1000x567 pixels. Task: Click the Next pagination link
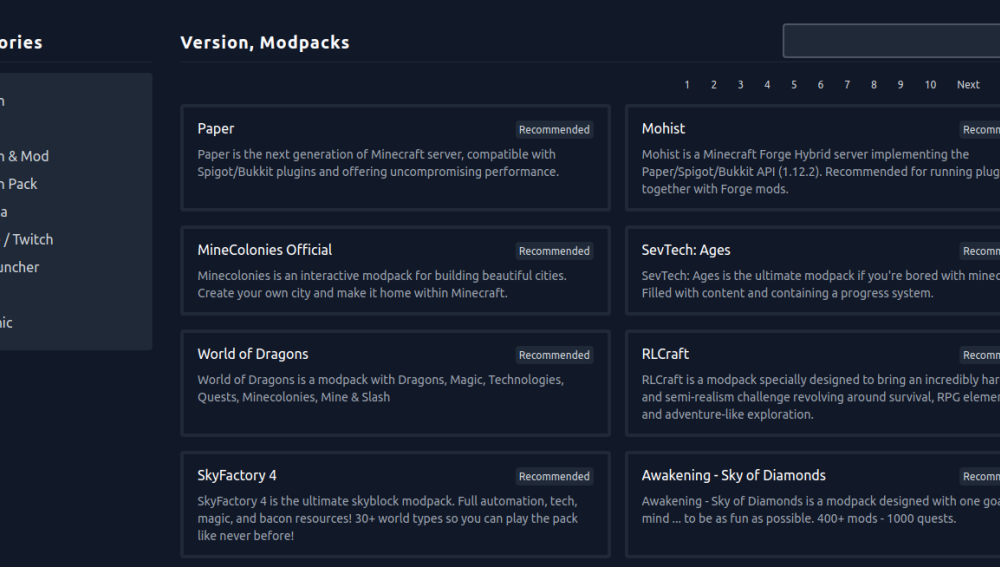968,85
